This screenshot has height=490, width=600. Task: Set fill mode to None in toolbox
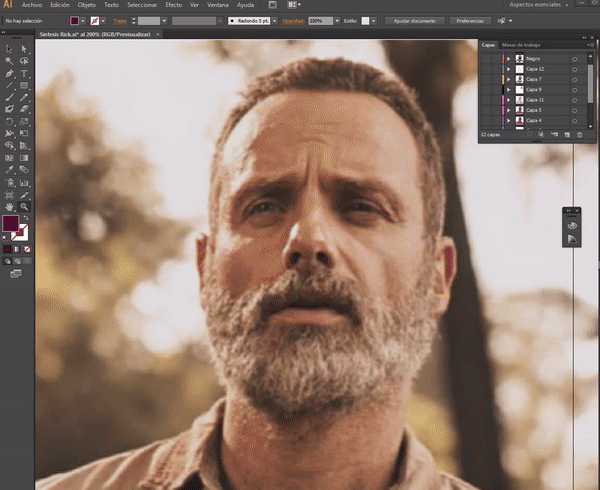click(27, 249)
